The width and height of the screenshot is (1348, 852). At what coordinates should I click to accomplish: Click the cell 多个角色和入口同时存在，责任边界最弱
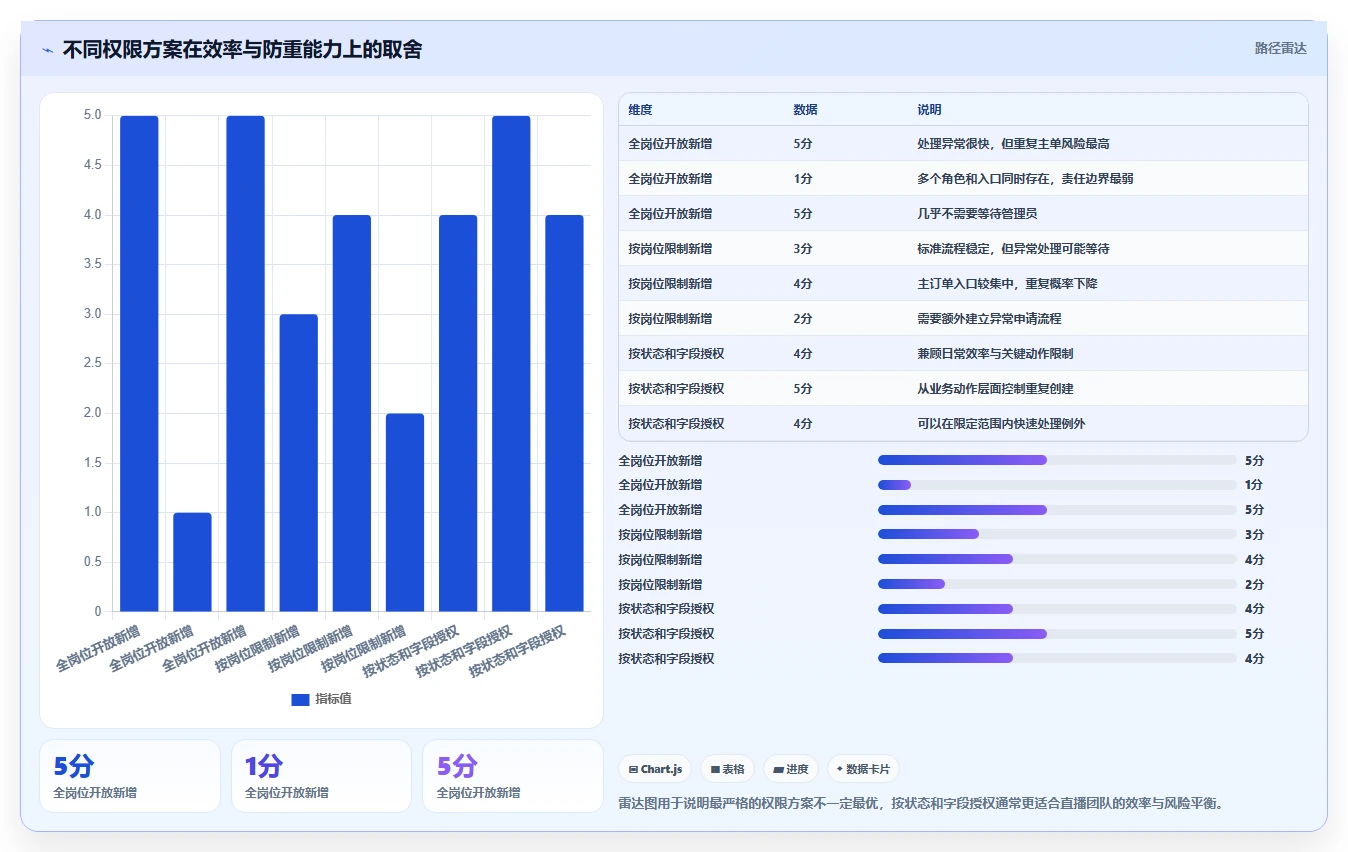pyautogui.click(x=1025, y=179)
